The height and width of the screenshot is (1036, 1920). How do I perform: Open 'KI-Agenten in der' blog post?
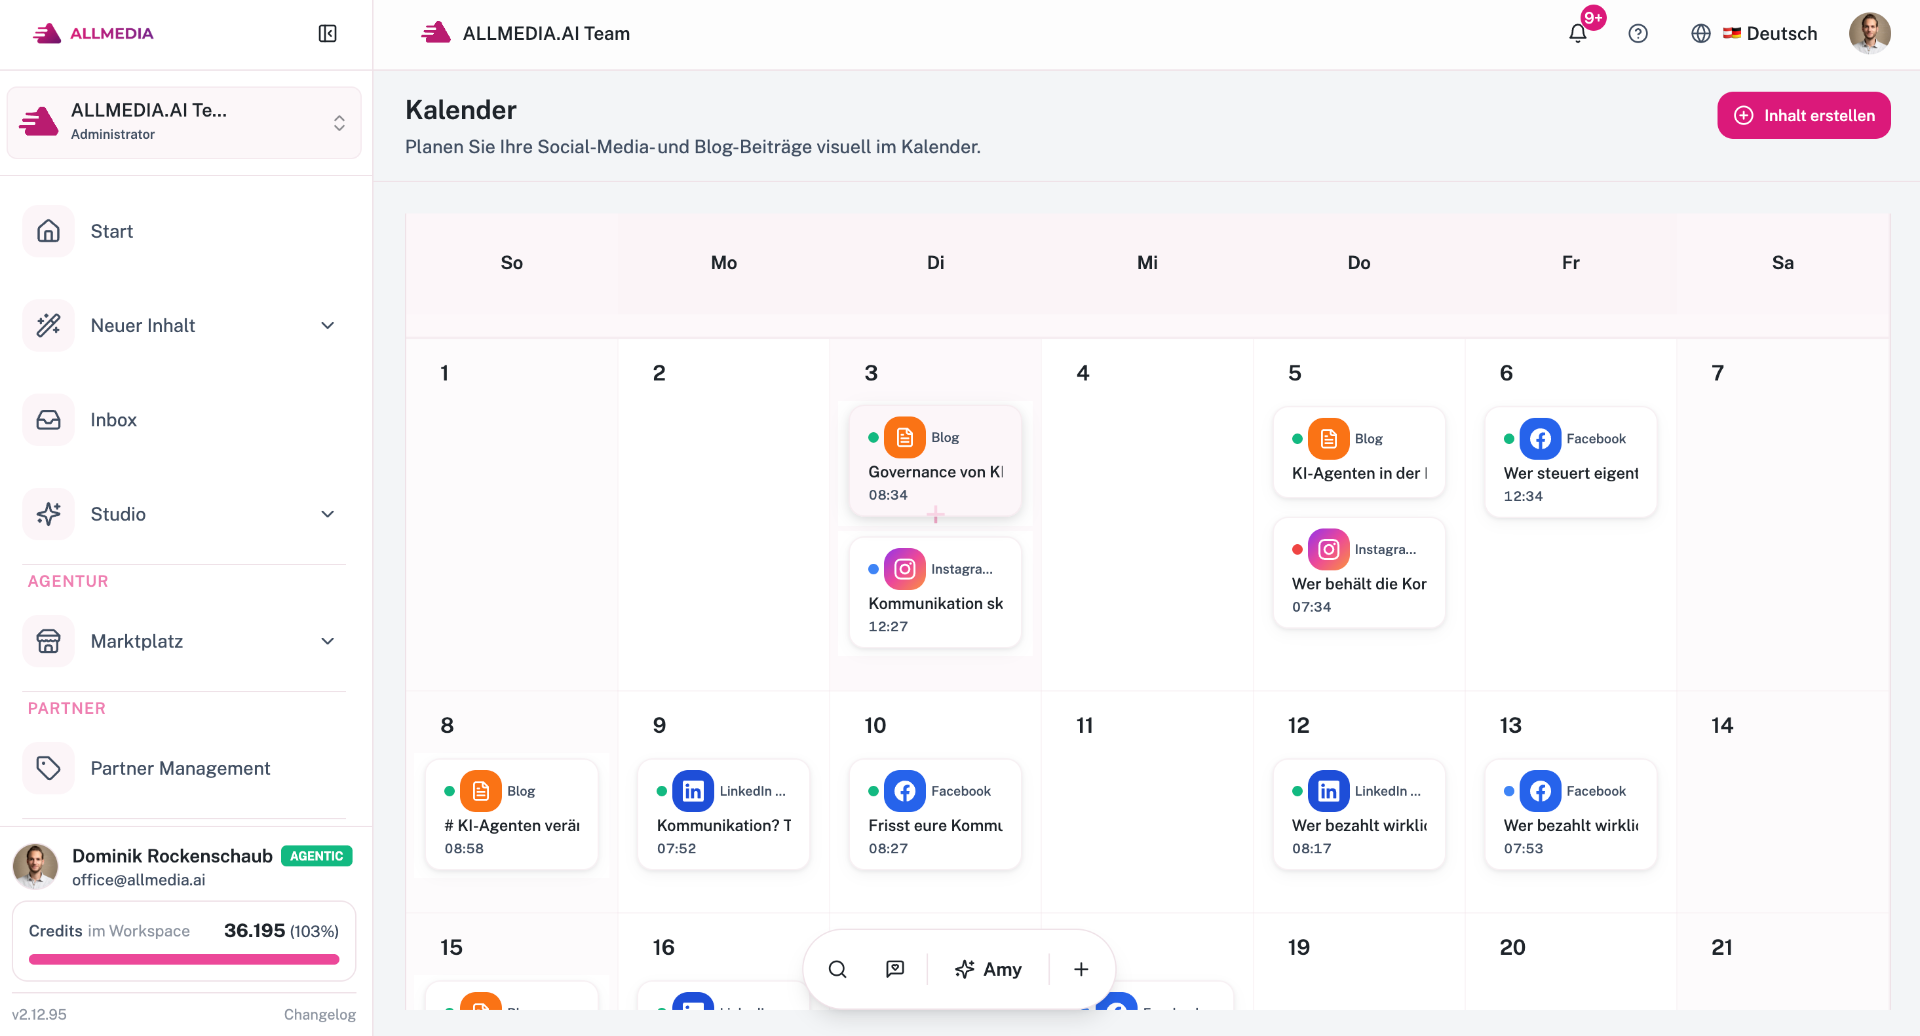1359,452
